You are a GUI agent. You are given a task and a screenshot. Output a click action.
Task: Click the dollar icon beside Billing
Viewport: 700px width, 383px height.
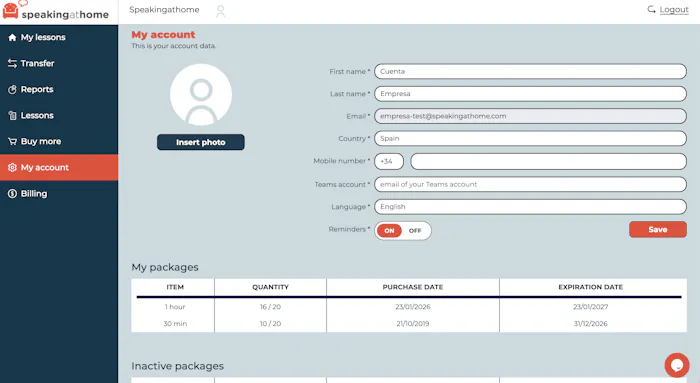click(x=12, y=194)
